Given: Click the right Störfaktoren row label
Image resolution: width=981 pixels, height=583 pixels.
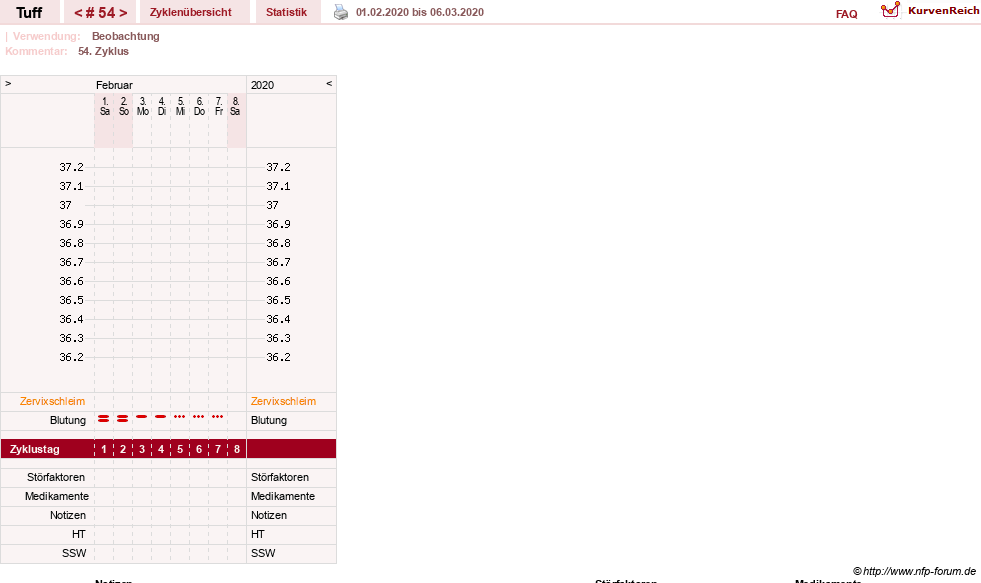Looking at the screenshot, I should click(x=280, y=477).
